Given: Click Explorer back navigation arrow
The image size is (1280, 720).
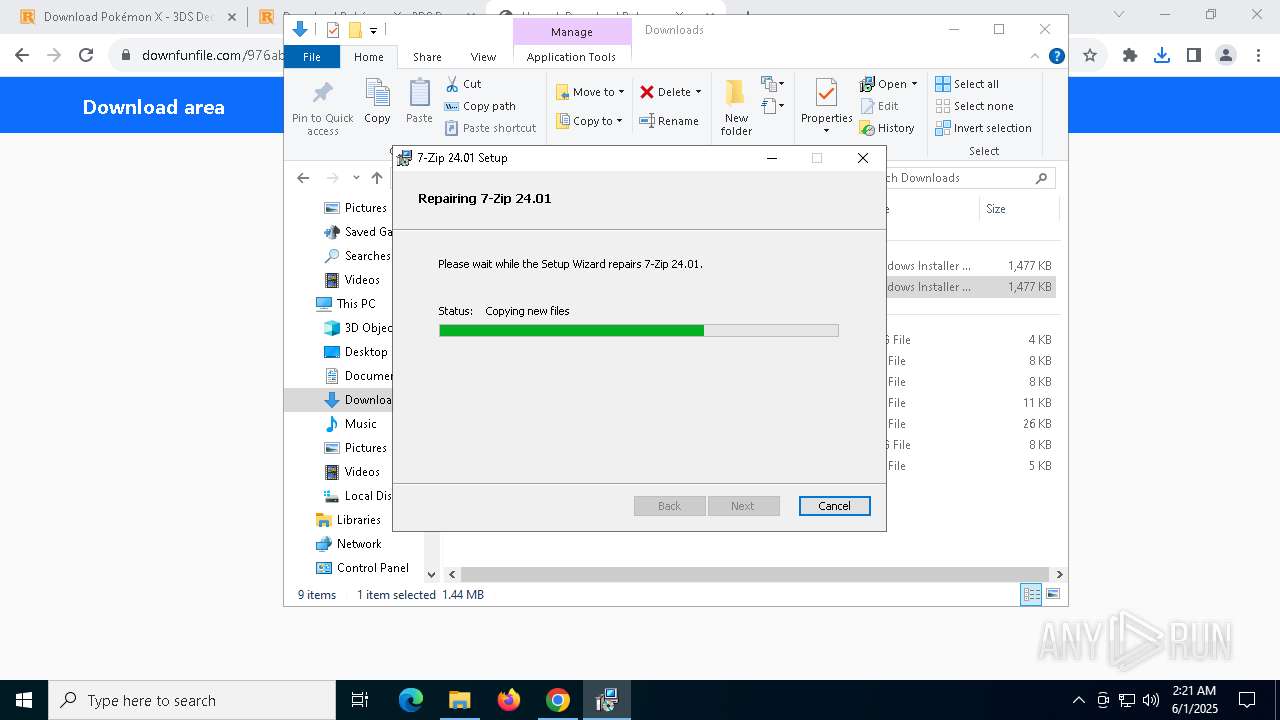Looking at the screenshot, I should point(303,178).
